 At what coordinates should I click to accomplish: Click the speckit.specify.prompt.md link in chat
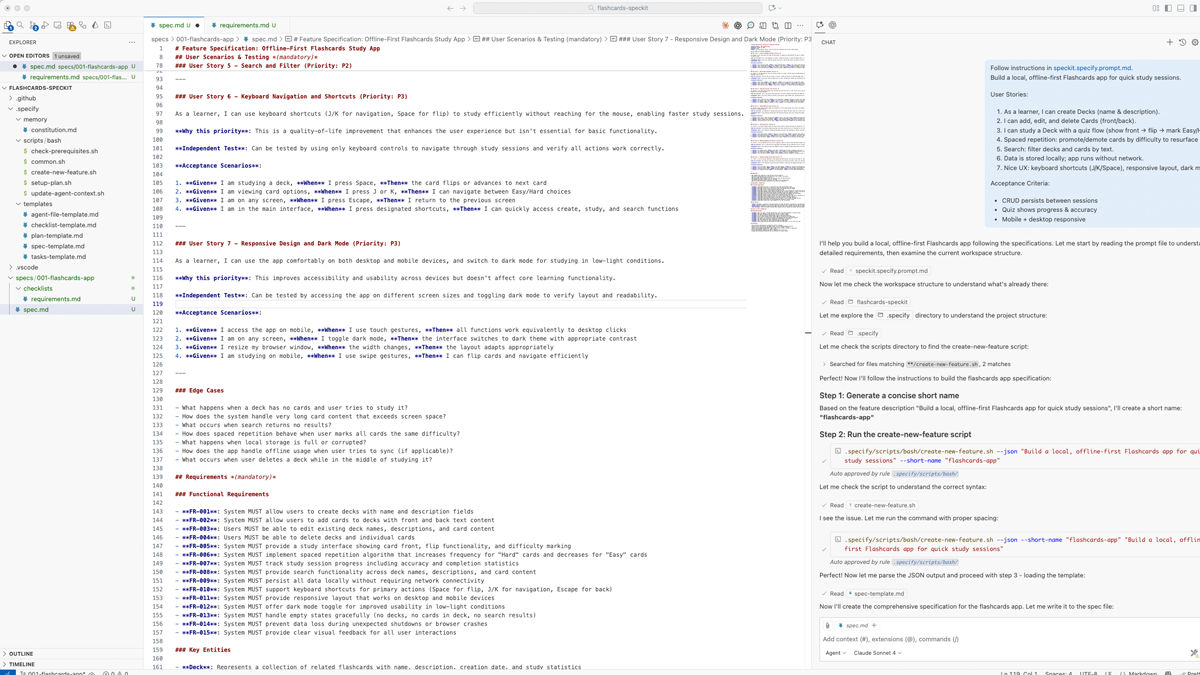point(1092,68)
